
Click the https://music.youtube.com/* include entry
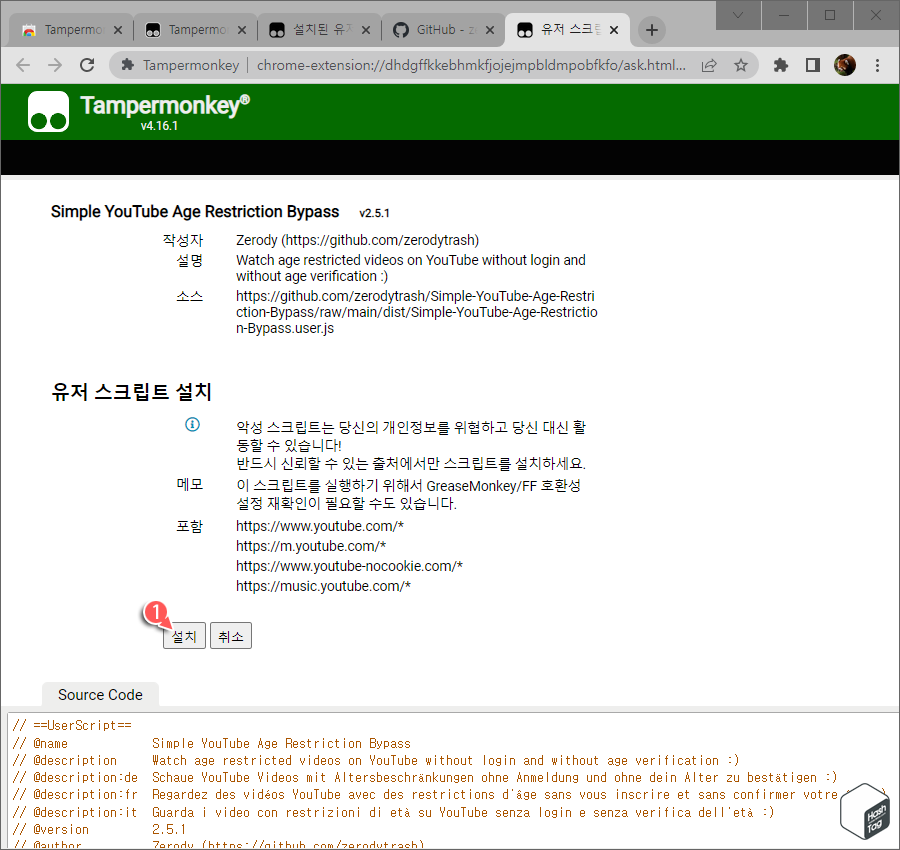(x=323, y=586)
